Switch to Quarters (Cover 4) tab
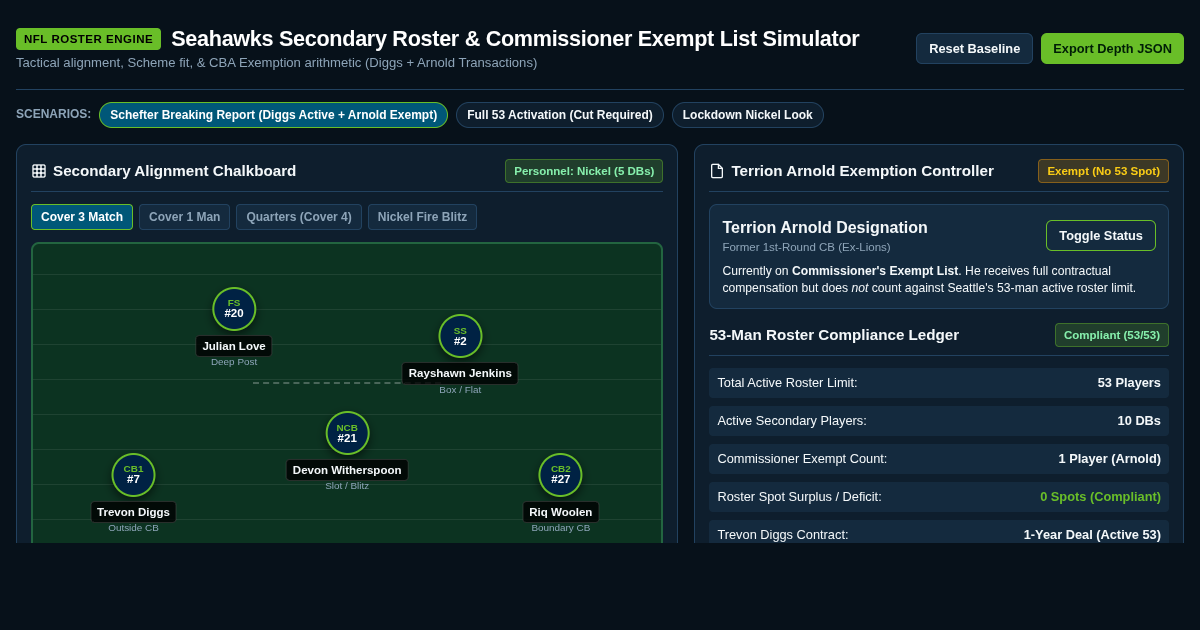The image size is (1200, 630). pos(299,217)
